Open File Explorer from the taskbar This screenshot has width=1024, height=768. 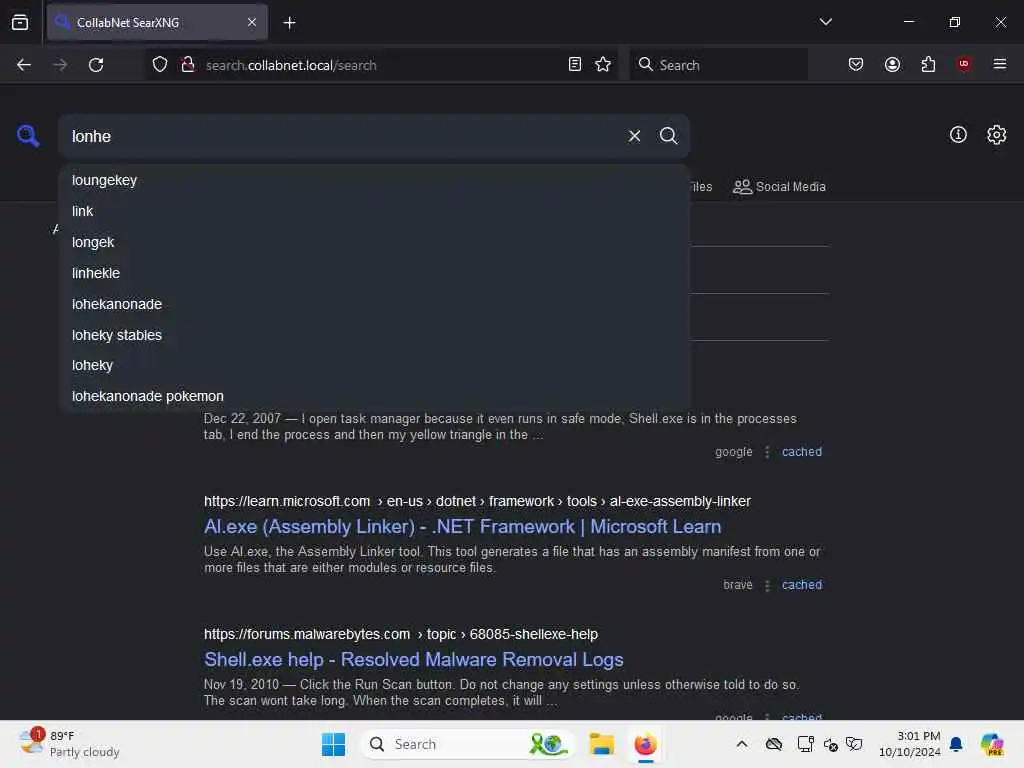pyautogui.click(x=601, y=744)
